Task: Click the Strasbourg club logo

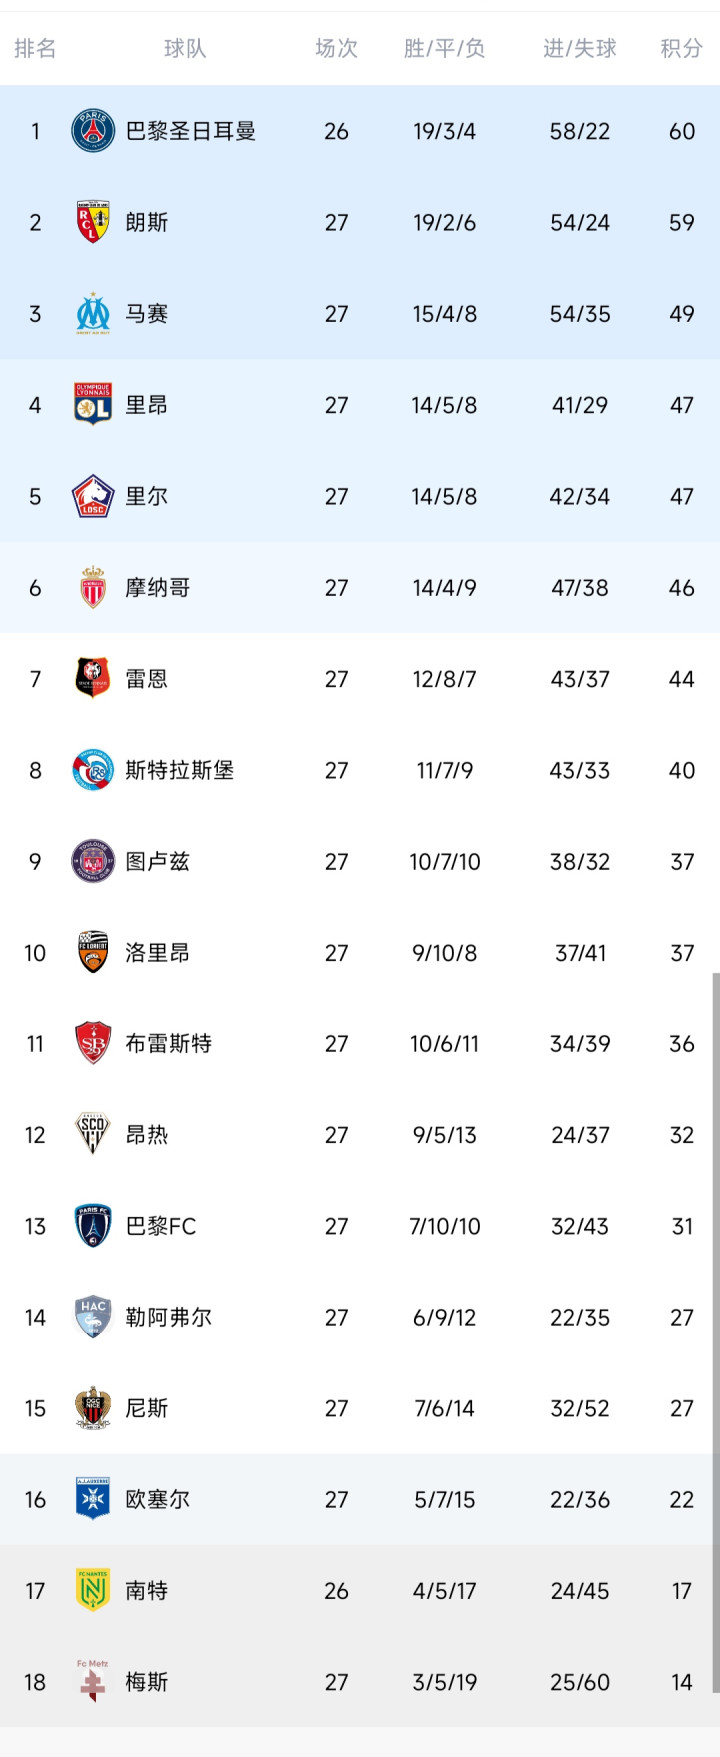Action: click(x=93, y=770)
